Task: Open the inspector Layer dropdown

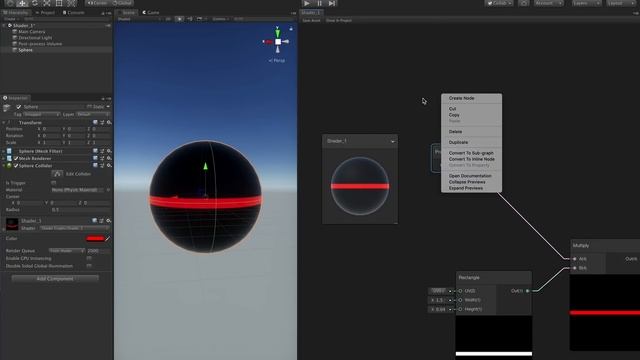Action: coord(93,114)
